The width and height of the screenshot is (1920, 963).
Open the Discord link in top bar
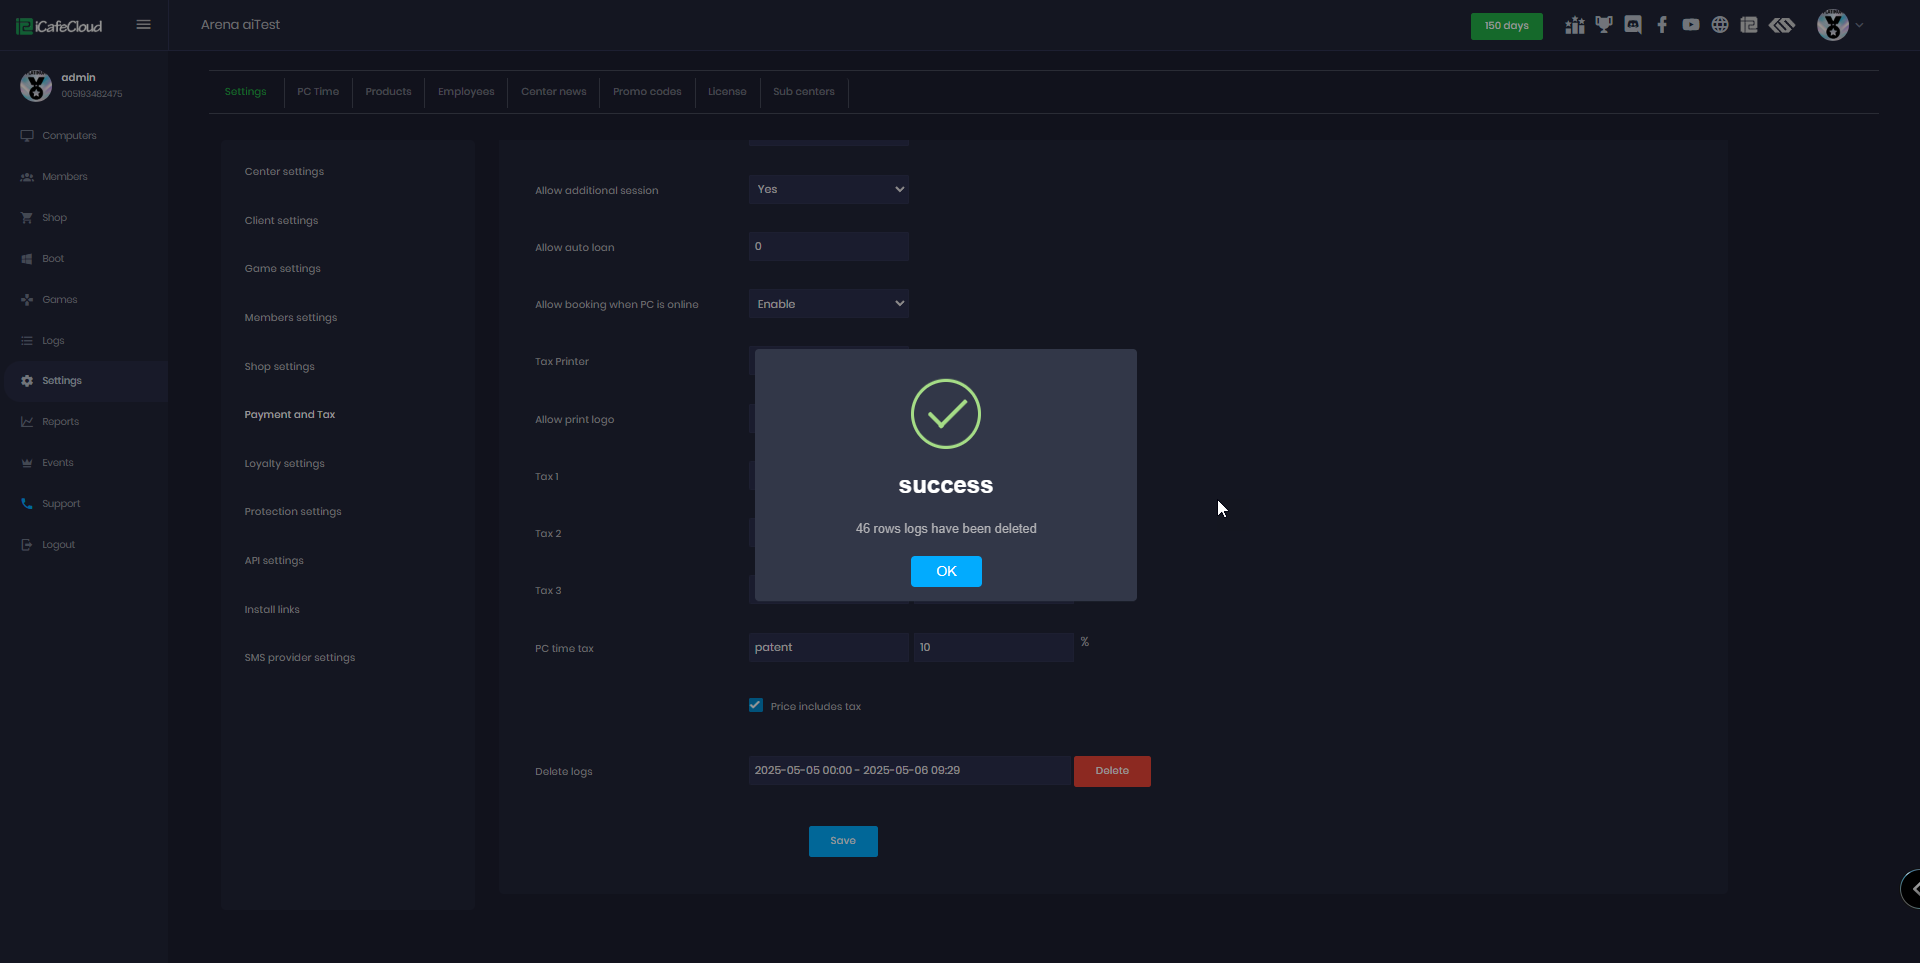(1633, 24)
